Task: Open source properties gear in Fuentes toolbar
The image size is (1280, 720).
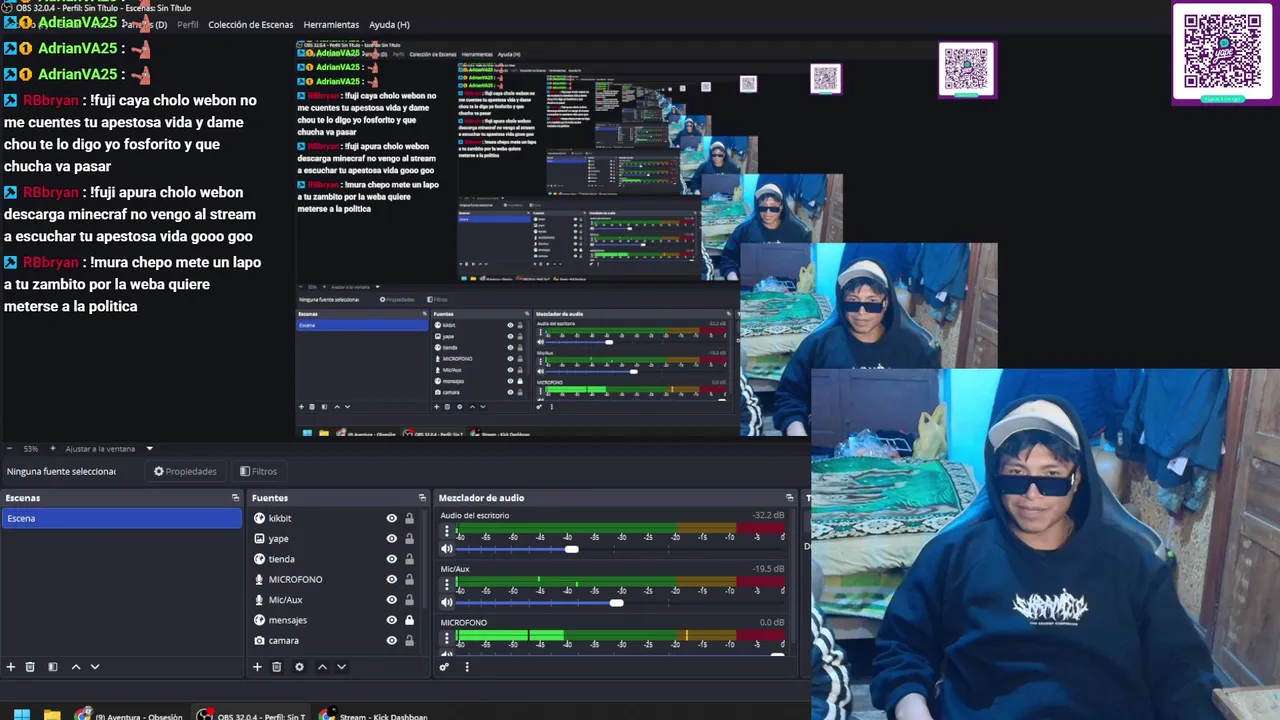Action: pyautogui.click(x=299, y=667)
